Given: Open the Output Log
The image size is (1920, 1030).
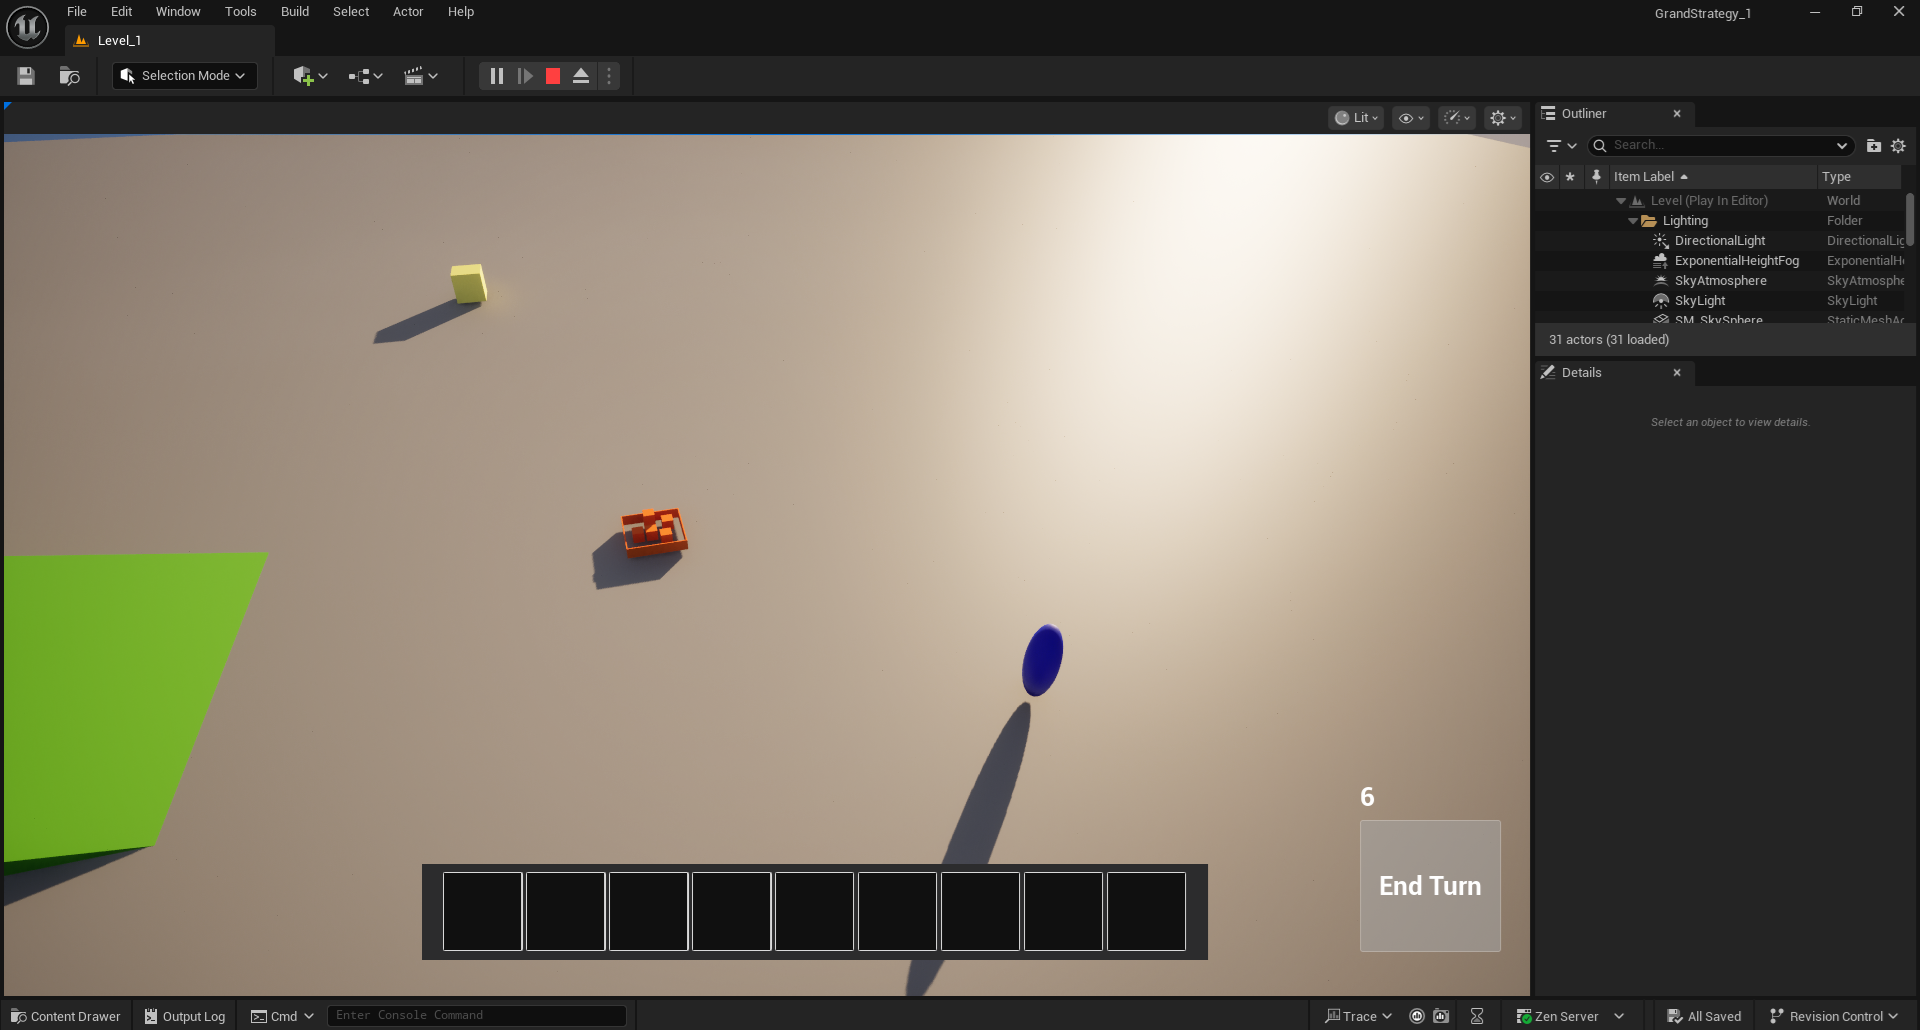Looking at the screenshot, I should (x=185, y=1016).
